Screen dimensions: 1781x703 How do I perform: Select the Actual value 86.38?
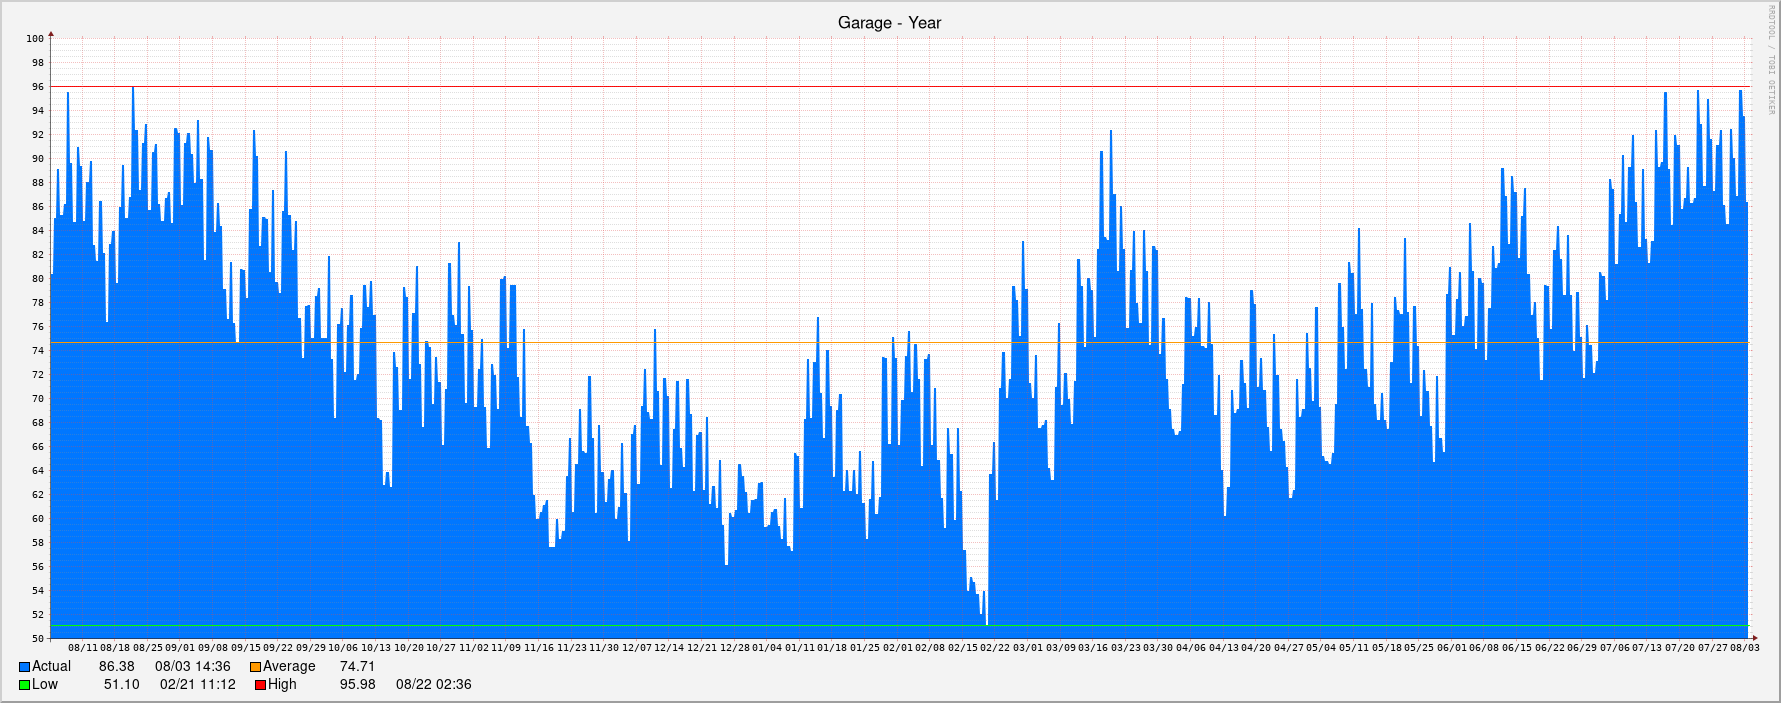(x=117, y=666)
